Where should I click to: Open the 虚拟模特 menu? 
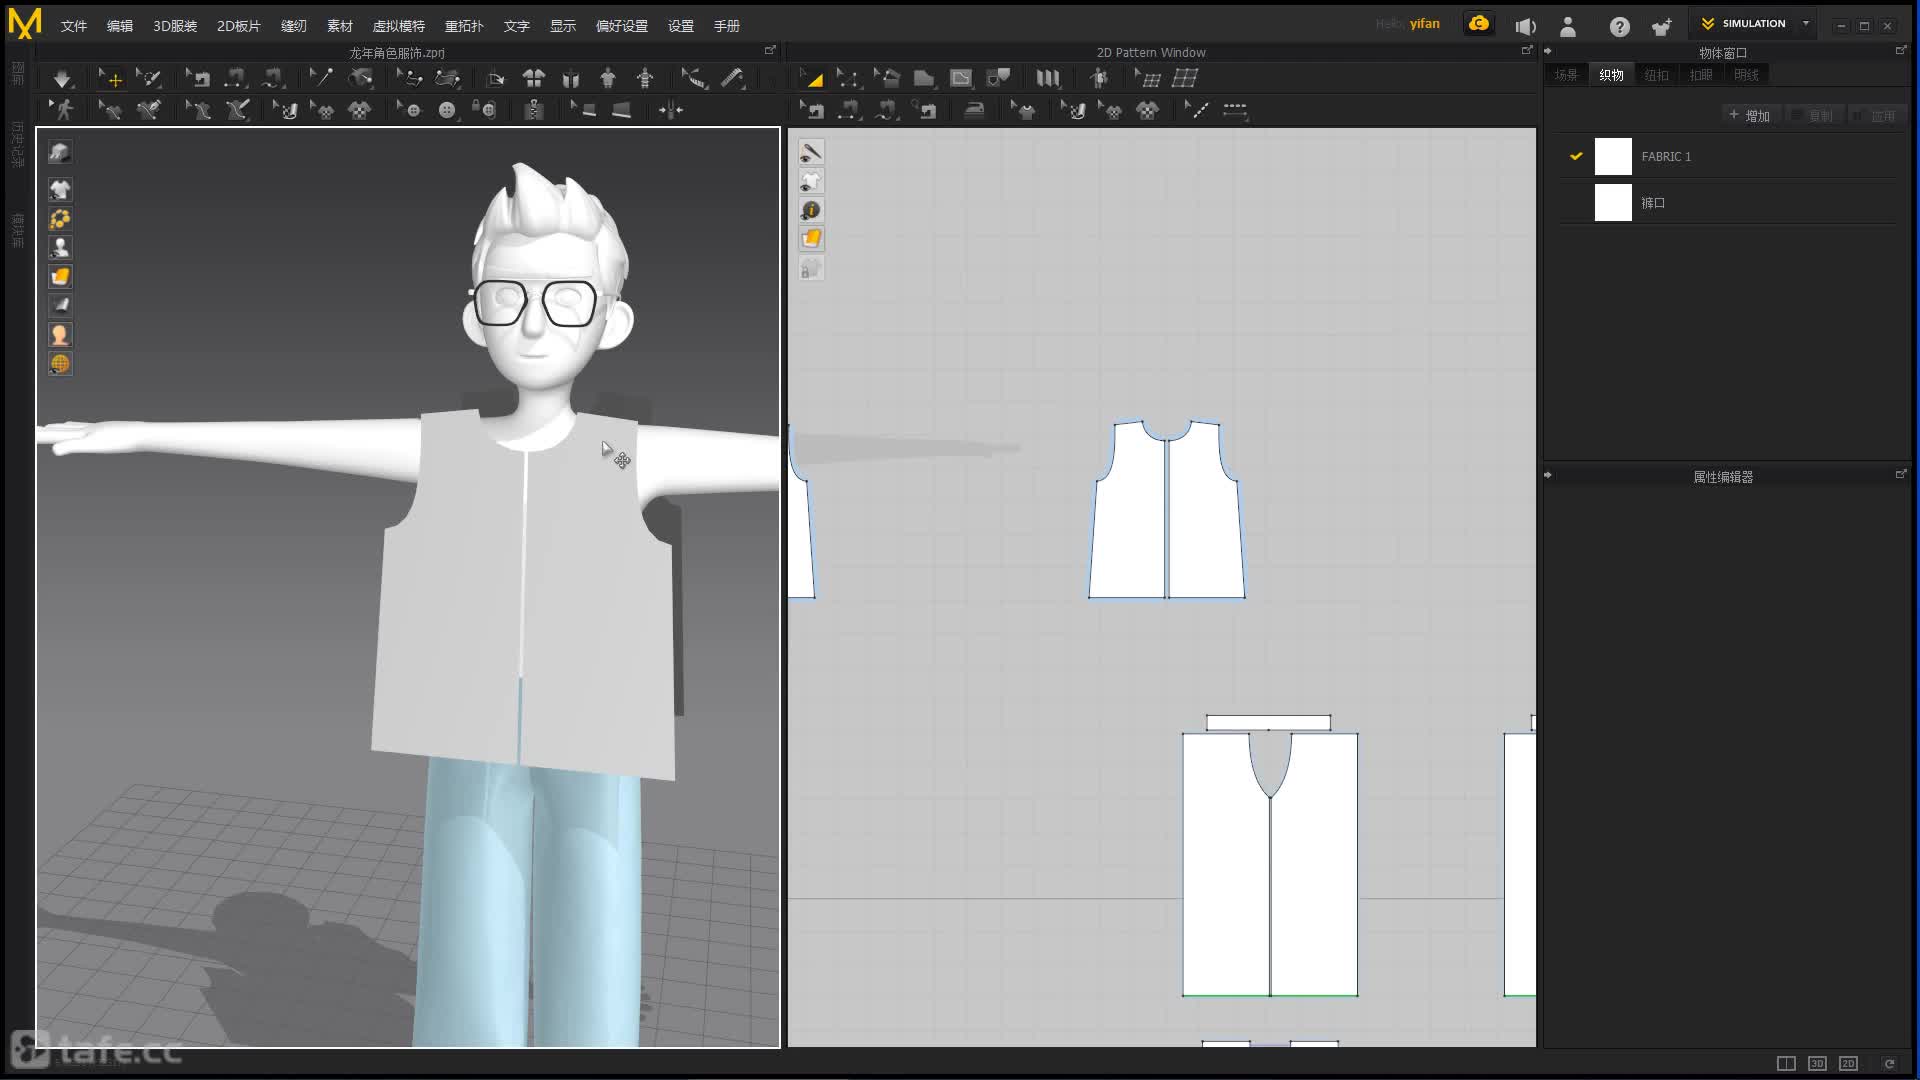399,26
